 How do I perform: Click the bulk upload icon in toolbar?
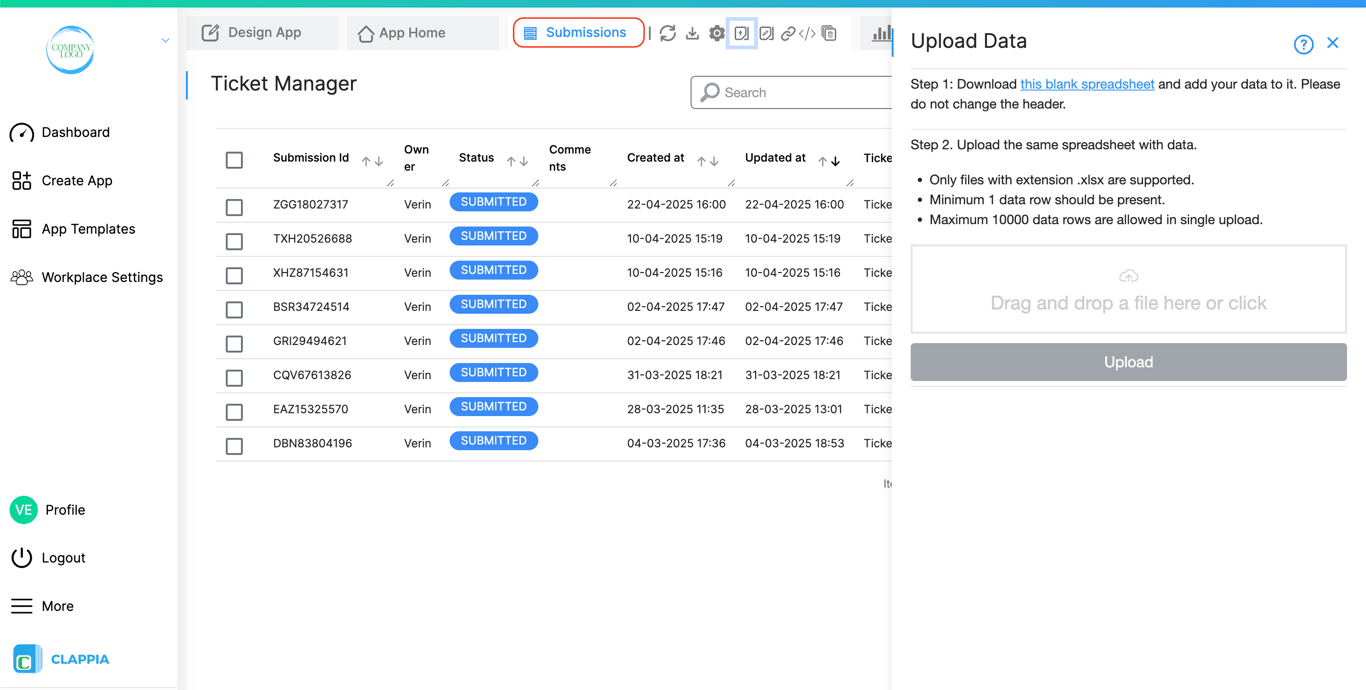[741, 33]
